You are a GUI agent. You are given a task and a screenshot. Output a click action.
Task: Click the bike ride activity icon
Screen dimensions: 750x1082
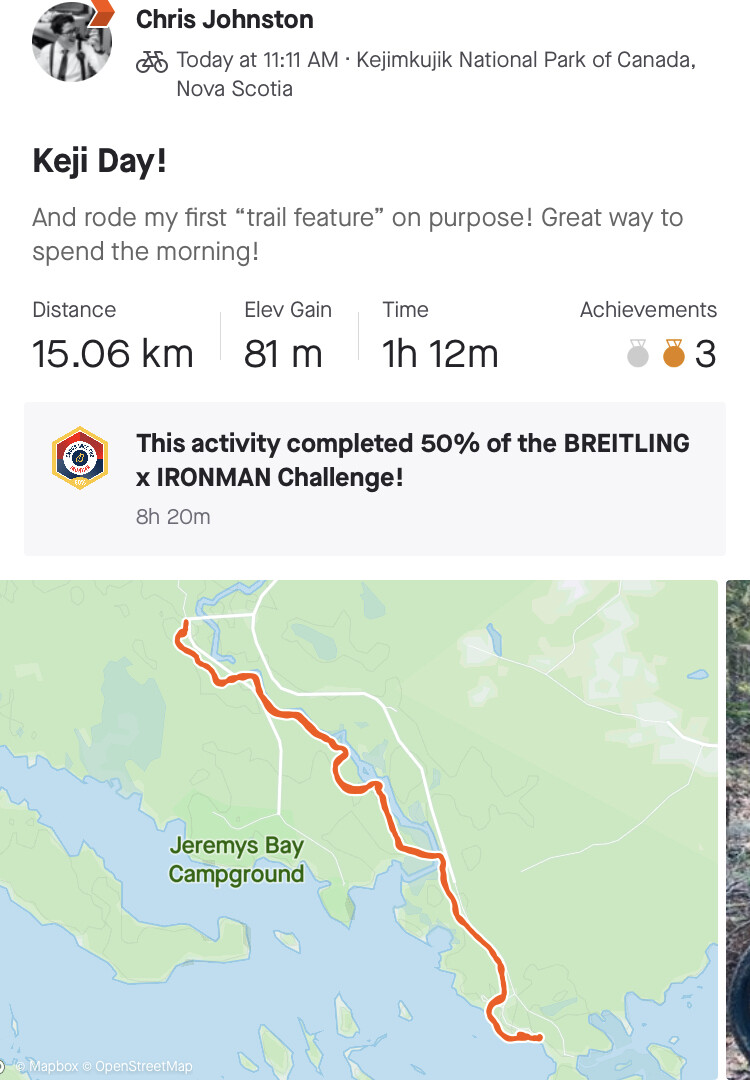coord(152,61)
